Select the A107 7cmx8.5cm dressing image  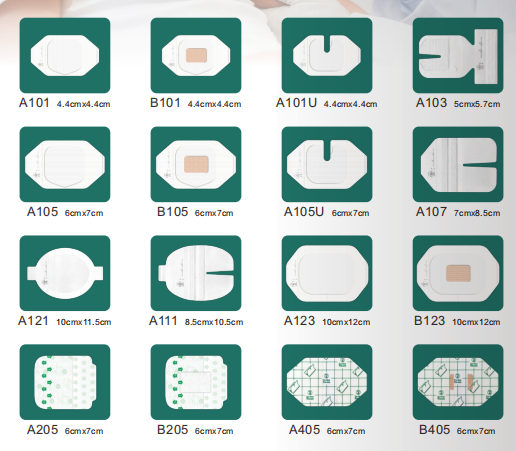click(458, 164)
